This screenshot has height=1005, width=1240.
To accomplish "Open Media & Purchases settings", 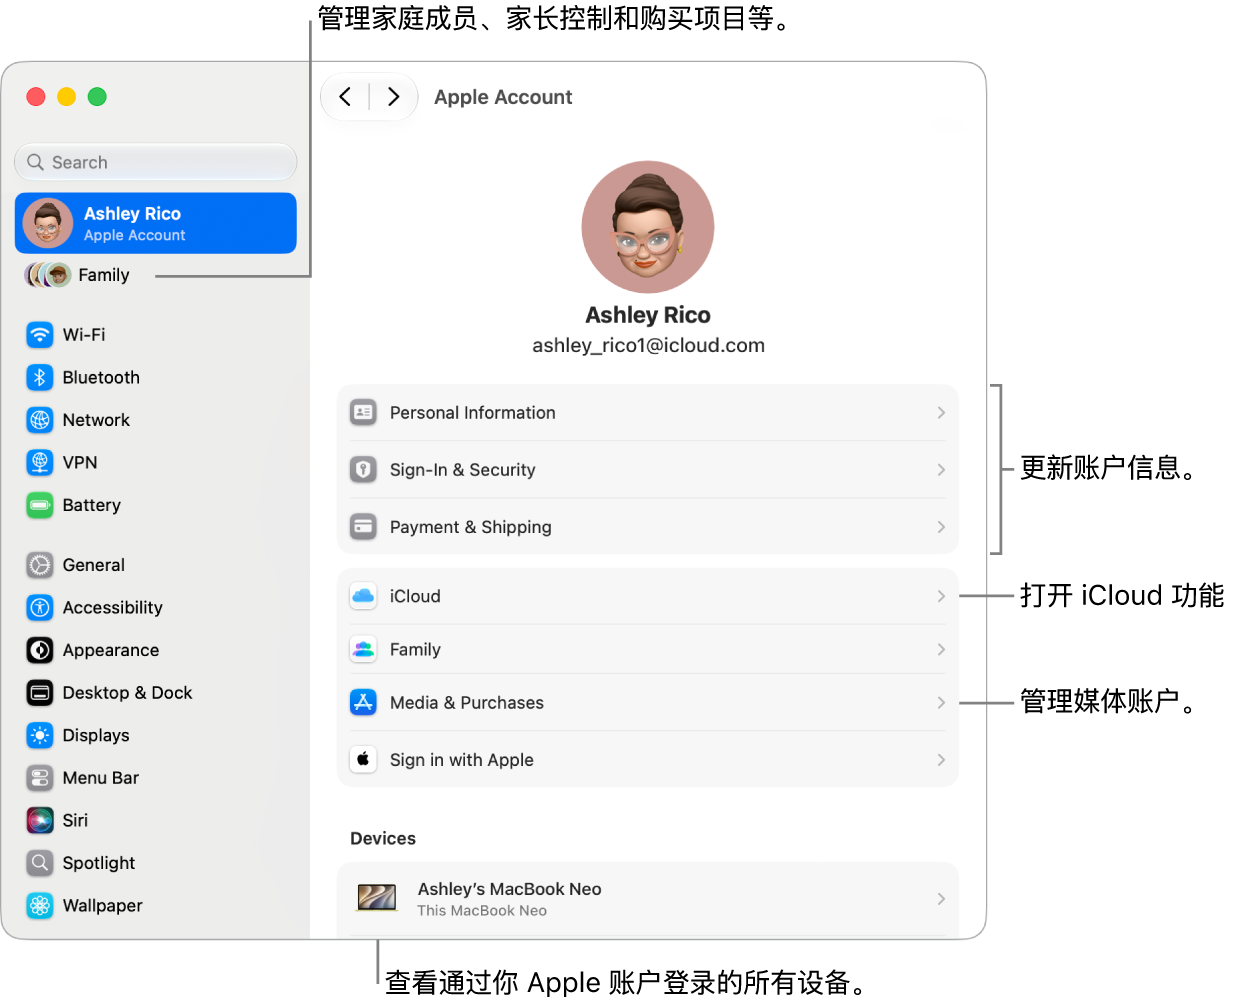I will point(648,702).
